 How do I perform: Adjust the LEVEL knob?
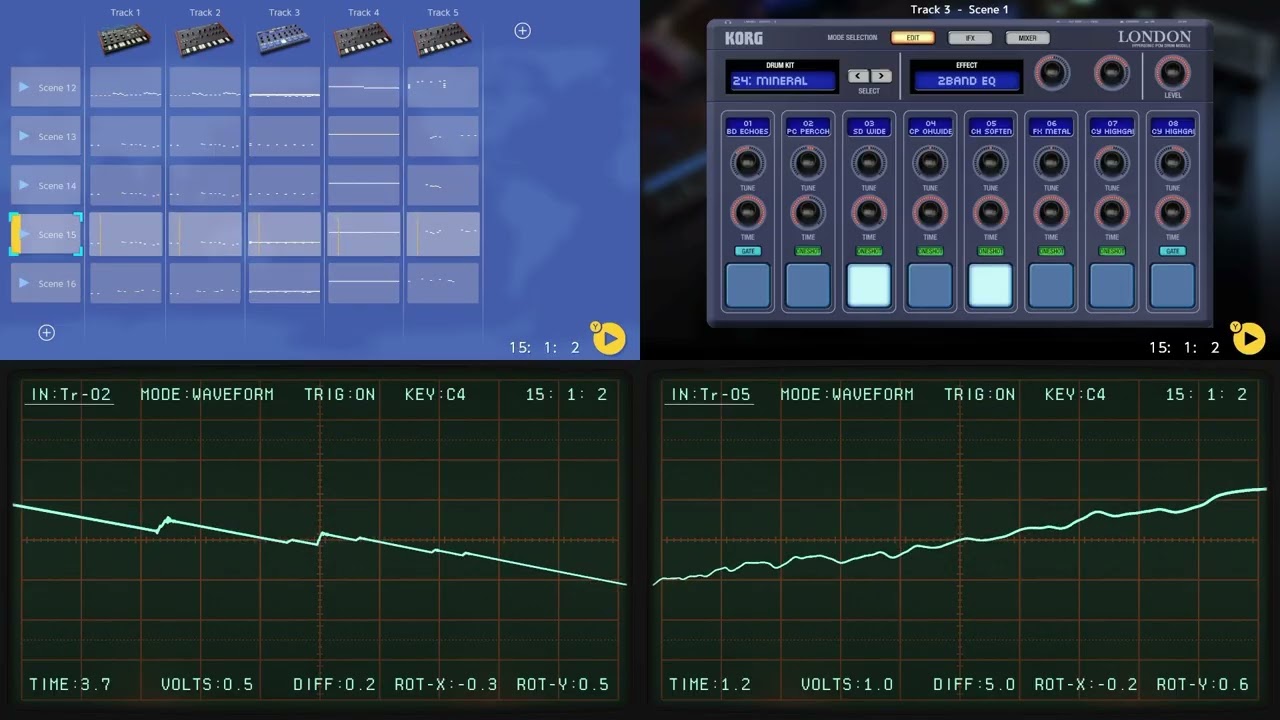[x=1173, y=73]
